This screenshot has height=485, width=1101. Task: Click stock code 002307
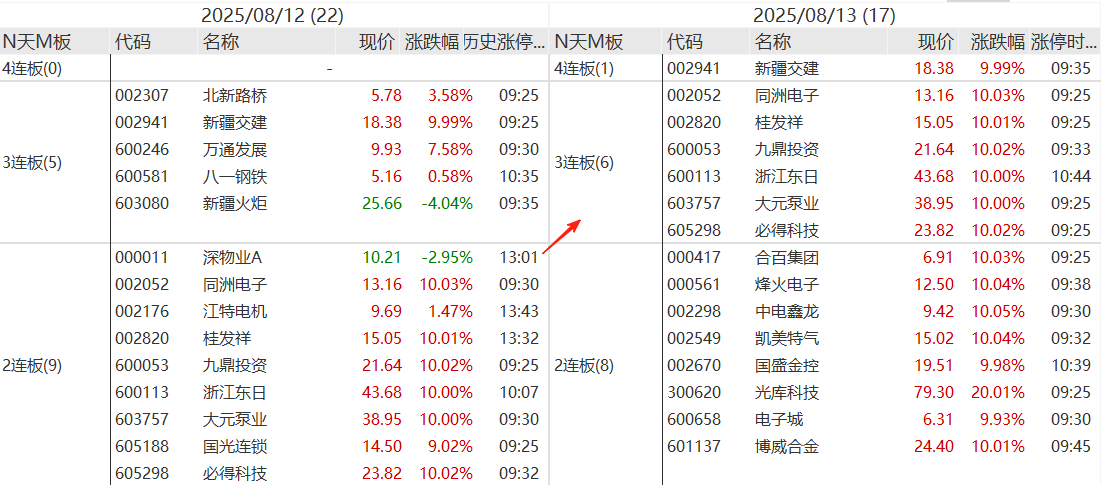142,95
